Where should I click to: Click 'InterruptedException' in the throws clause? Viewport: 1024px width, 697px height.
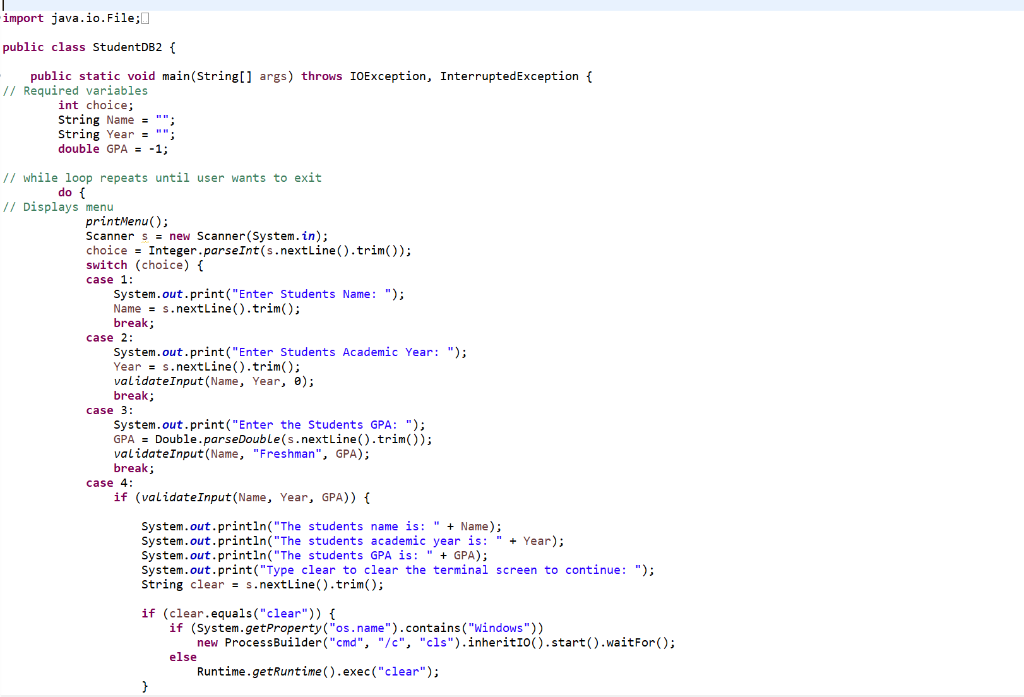point(509,76)
